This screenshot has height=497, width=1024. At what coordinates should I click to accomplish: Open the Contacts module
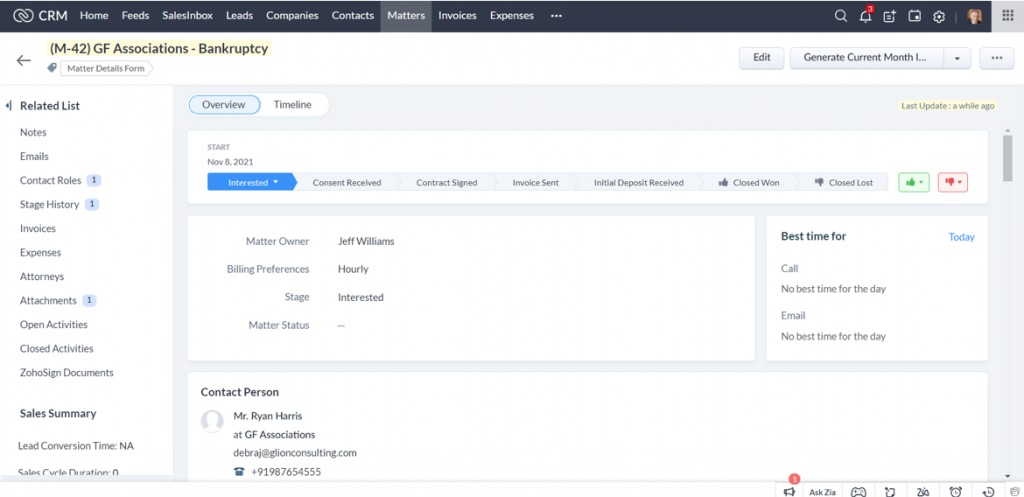[353, 16]
